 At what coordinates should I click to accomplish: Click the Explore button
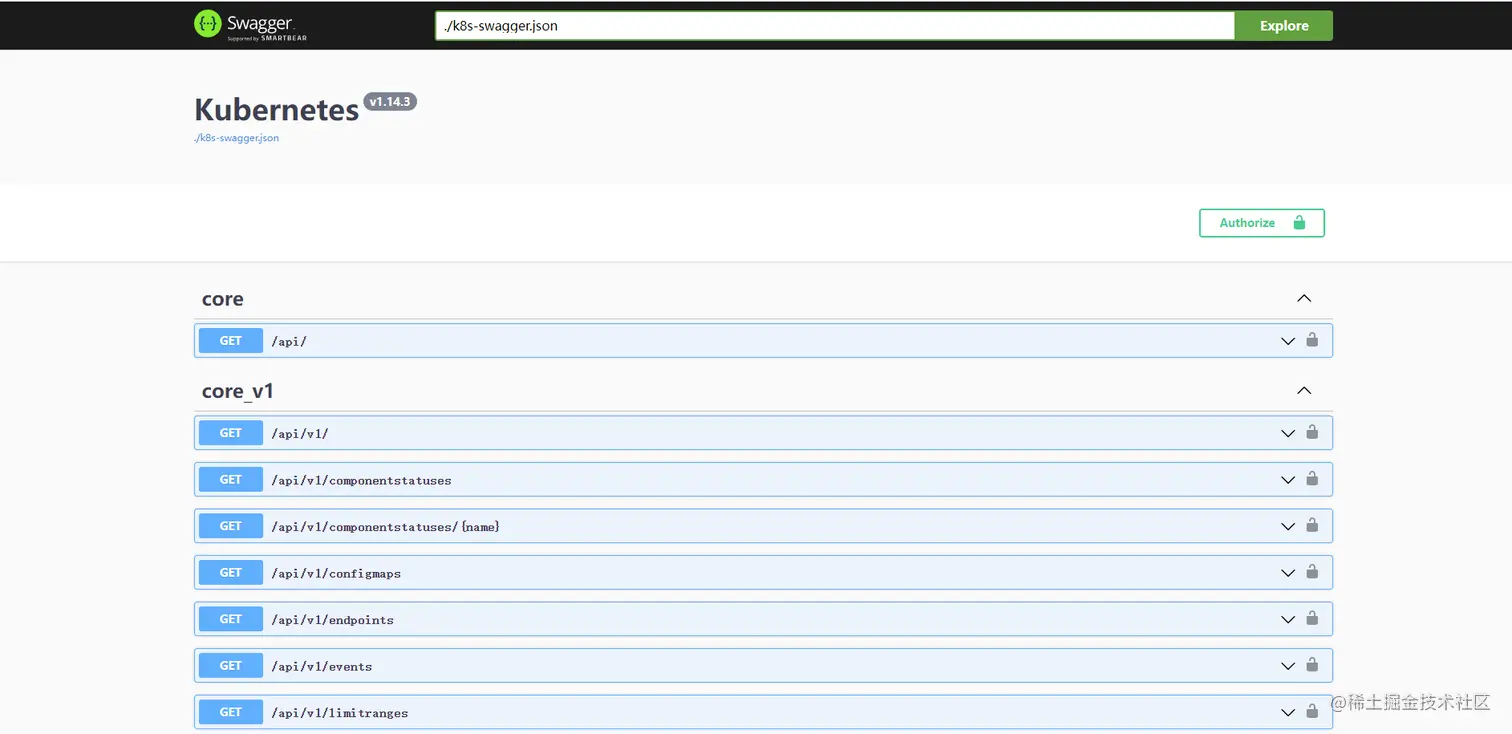(x=1284, y=26)
